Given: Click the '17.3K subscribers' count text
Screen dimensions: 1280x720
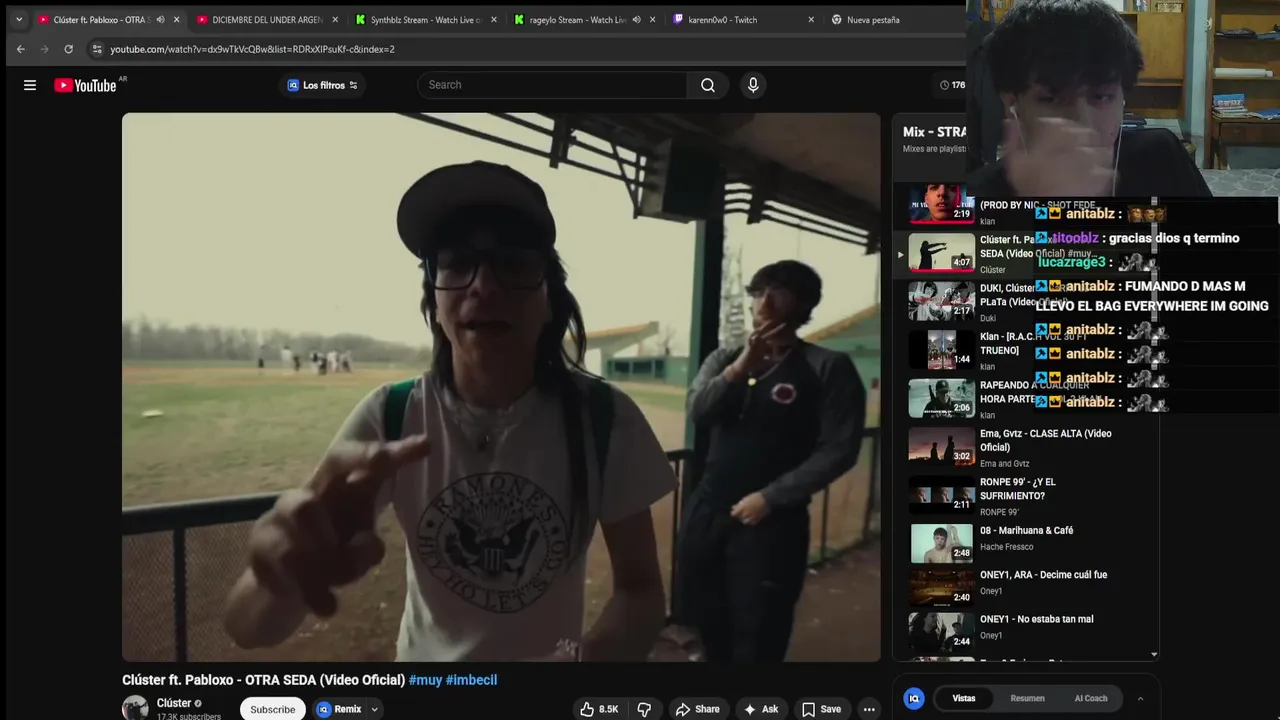Looking at the screenshot, I should click(189, 717).
